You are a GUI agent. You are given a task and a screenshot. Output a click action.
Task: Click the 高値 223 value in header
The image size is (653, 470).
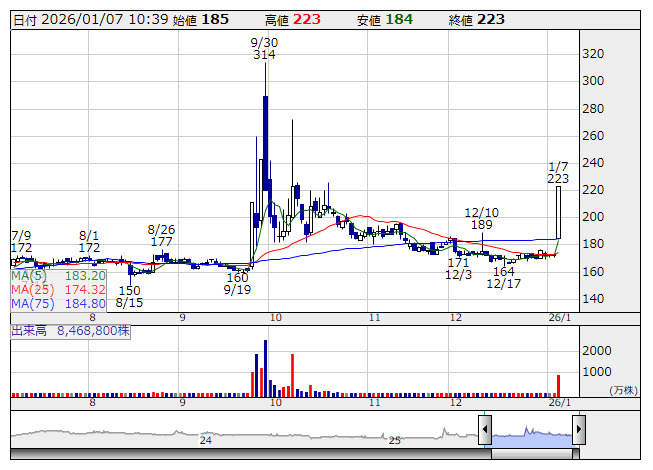click(x=309, y=19)
